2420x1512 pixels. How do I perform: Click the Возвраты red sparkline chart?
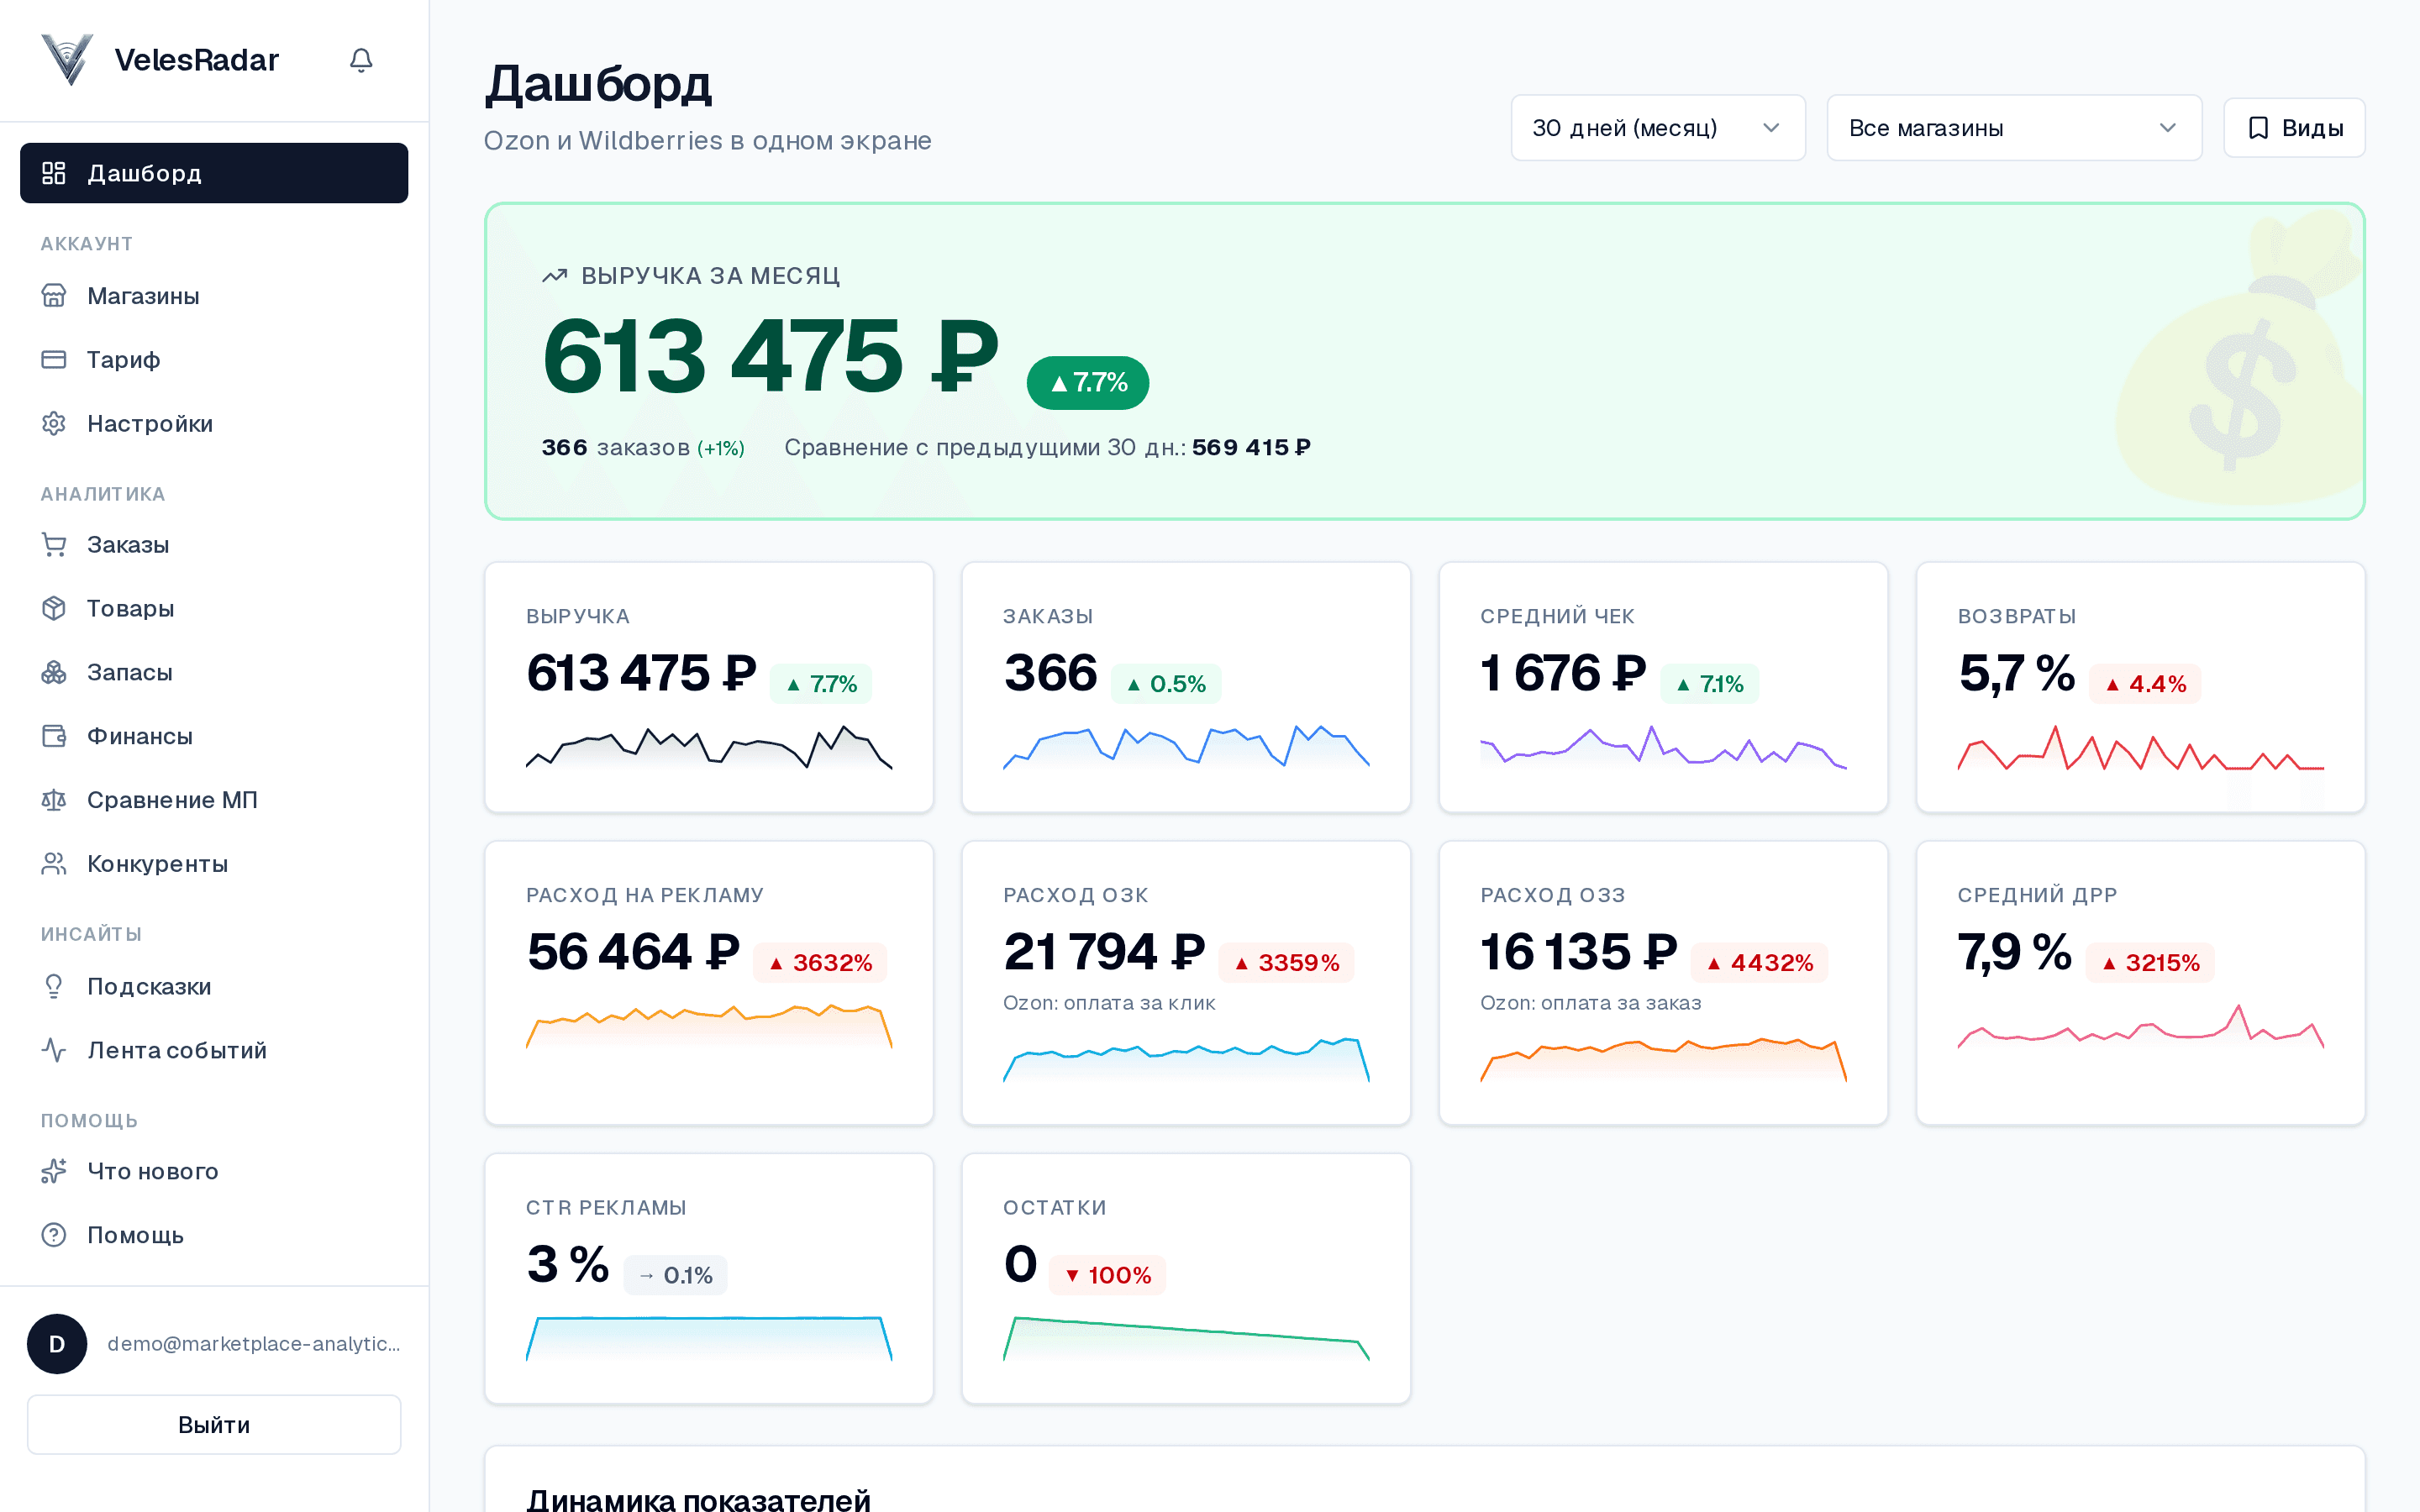[x=2140, y=748]
